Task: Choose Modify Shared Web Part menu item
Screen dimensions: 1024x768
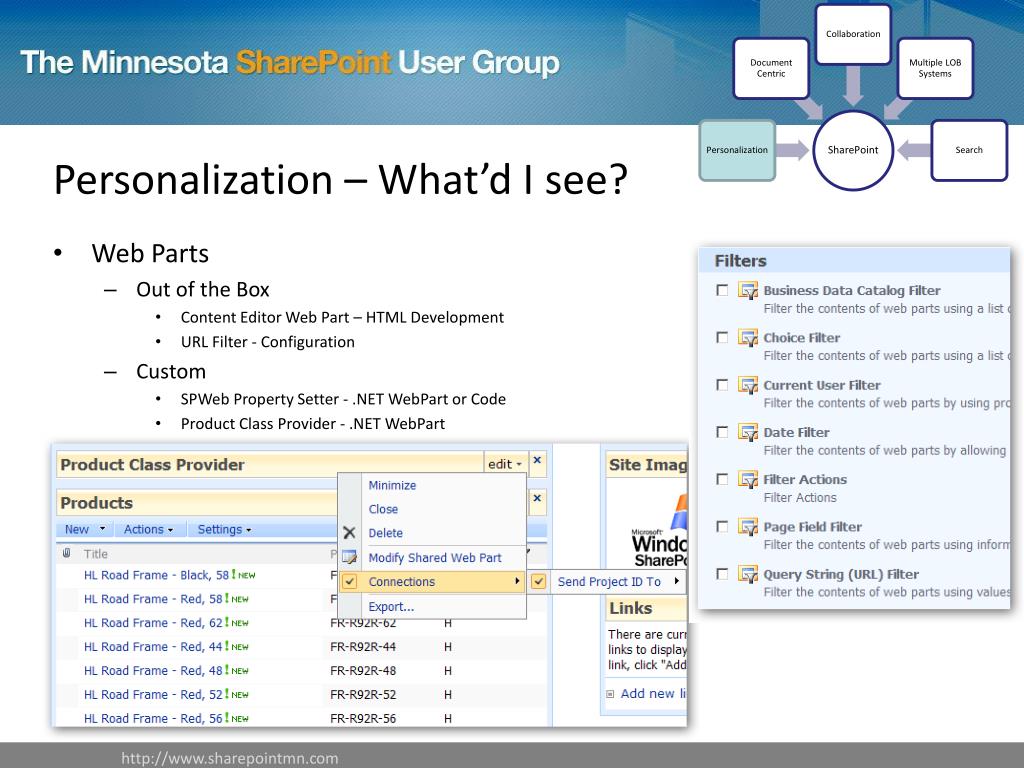Action: (x=435, y=558)
